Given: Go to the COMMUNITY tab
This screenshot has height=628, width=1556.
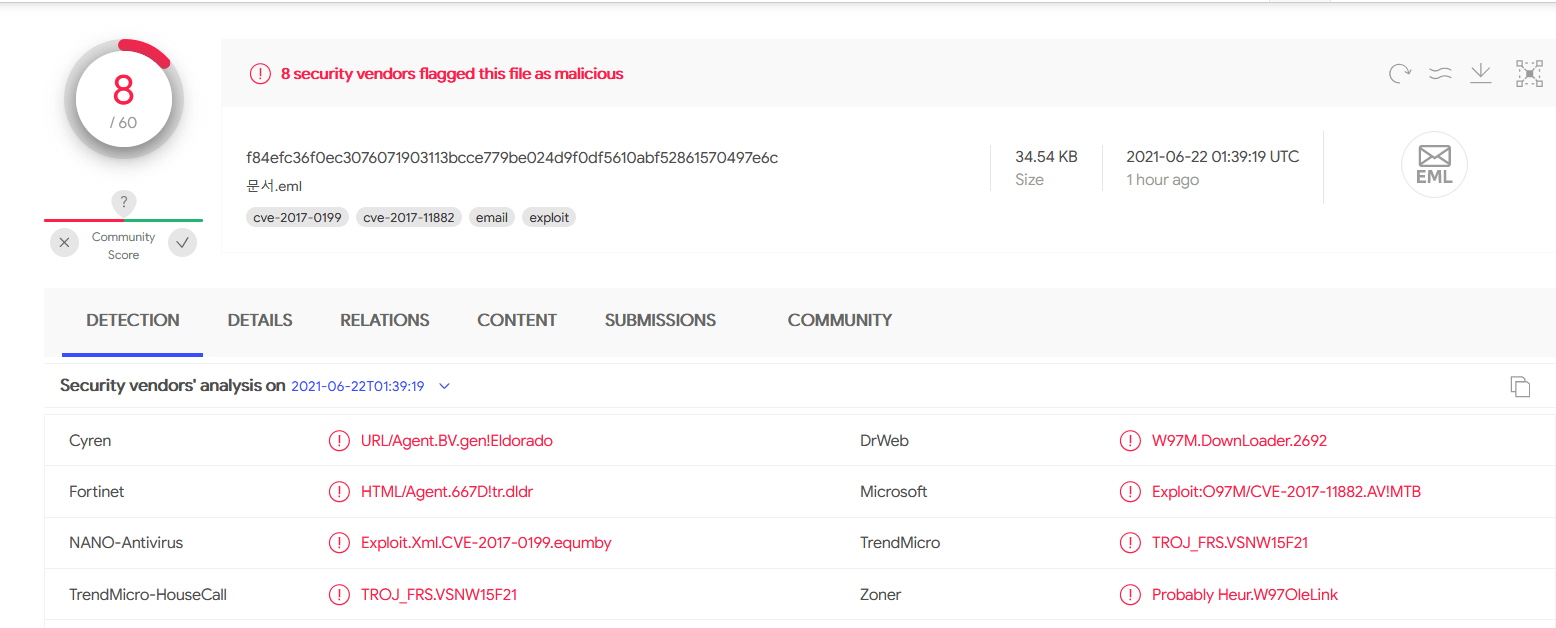Looking at the screenshot, I should point(840,320).
